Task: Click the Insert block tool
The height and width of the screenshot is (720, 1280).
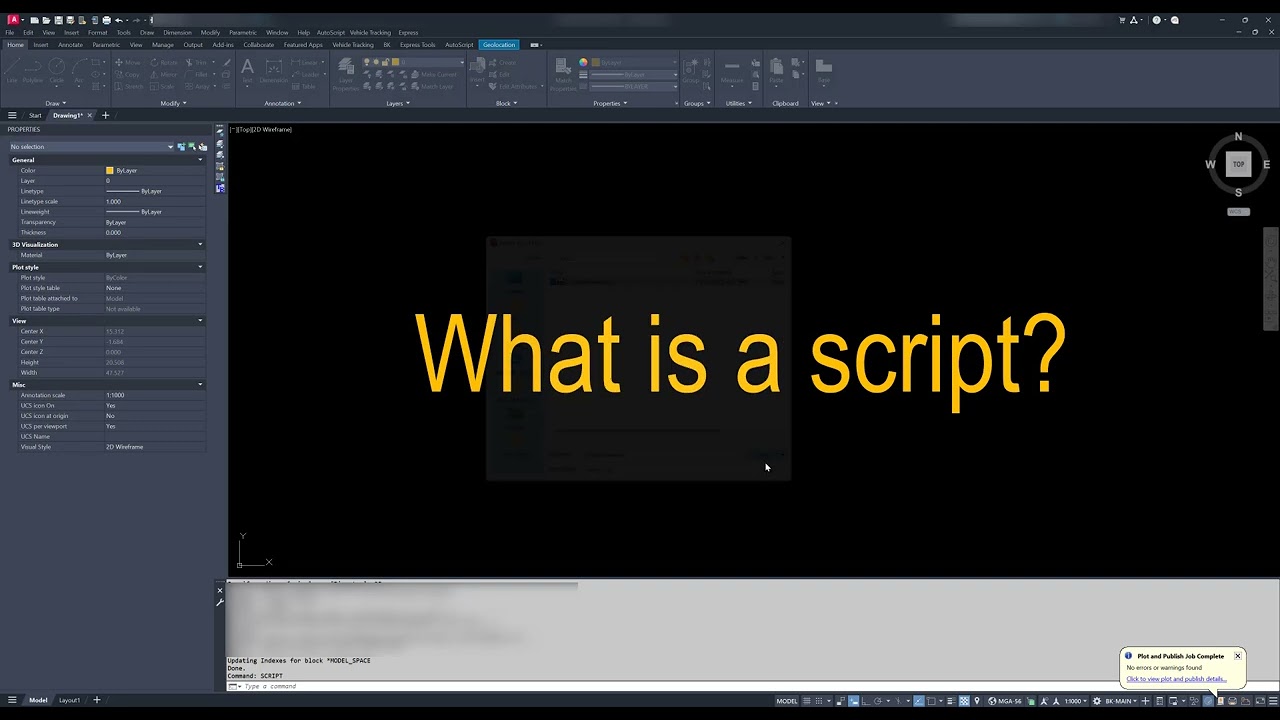Action: pyautogui.click(x=477, y=71)
